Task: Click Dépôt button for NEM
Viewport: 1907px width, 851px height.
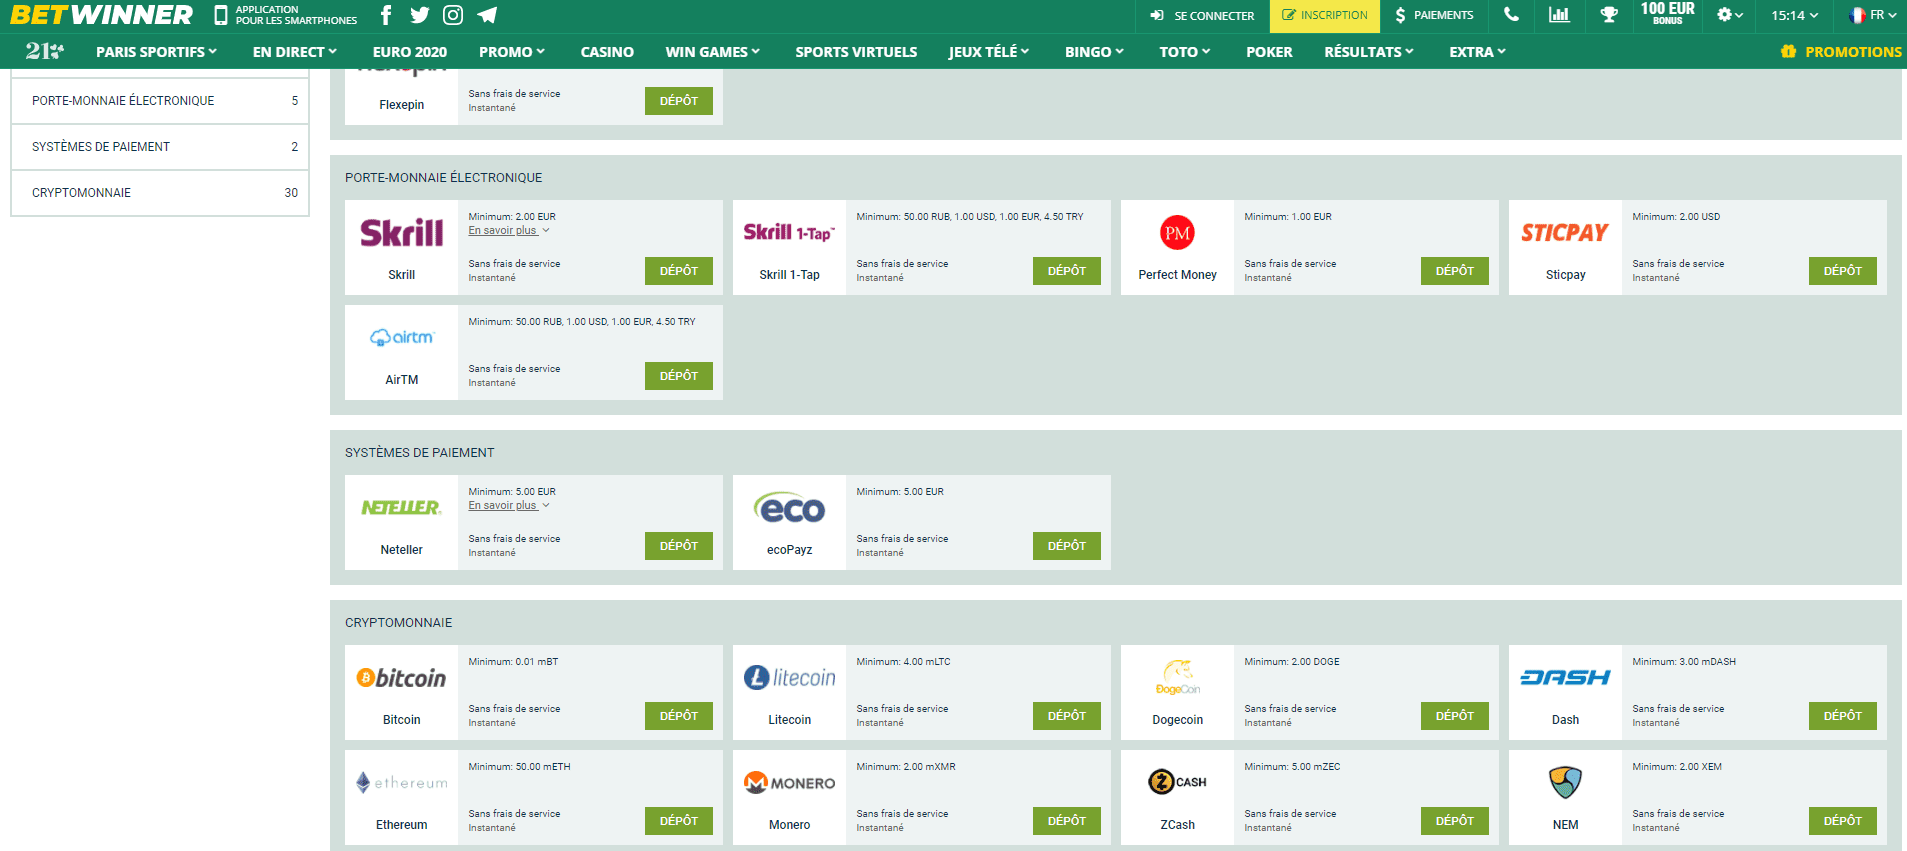Action: (1843, 821)
